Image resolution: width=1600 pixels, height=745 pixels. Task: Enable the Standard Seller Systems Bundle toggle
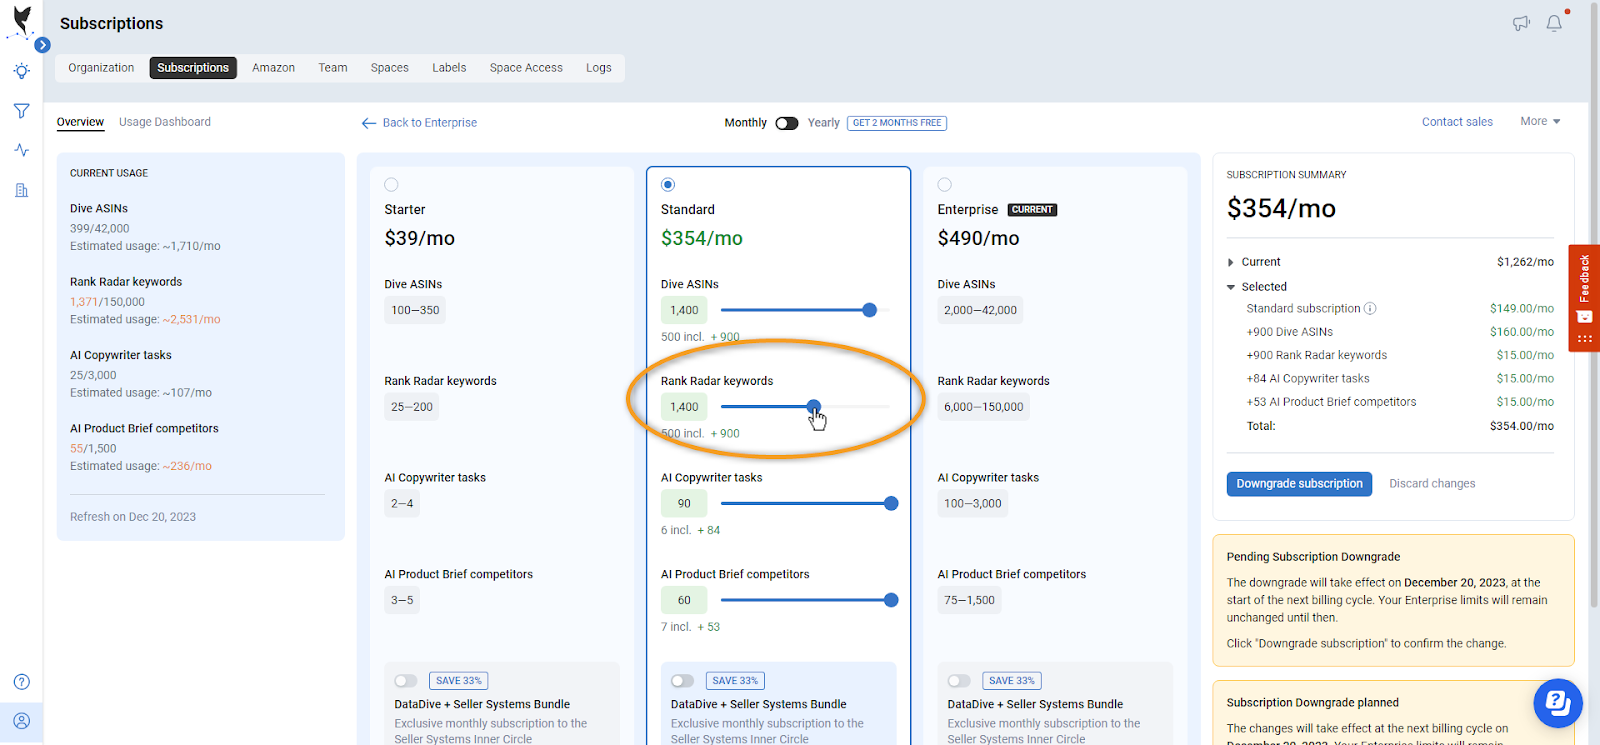click(682, 681)
